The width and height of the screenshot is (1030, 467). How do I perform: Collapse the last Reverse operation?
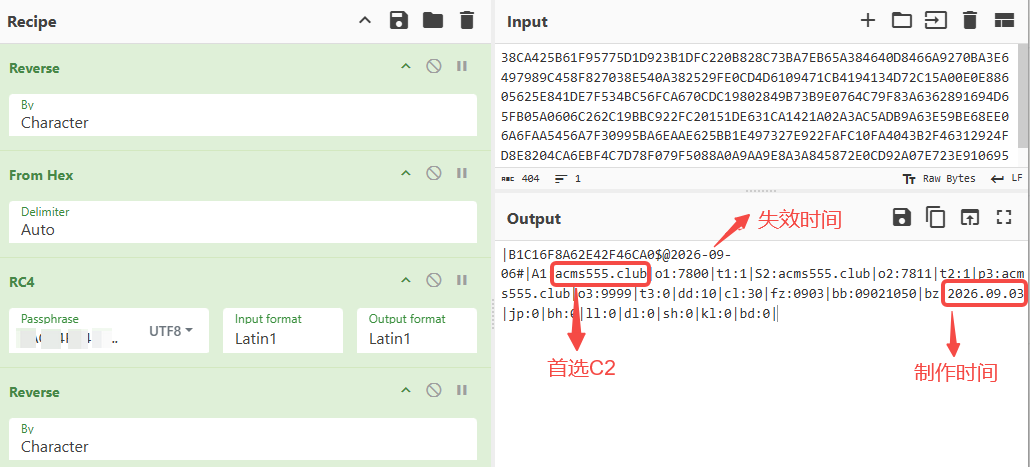(406, 390)
